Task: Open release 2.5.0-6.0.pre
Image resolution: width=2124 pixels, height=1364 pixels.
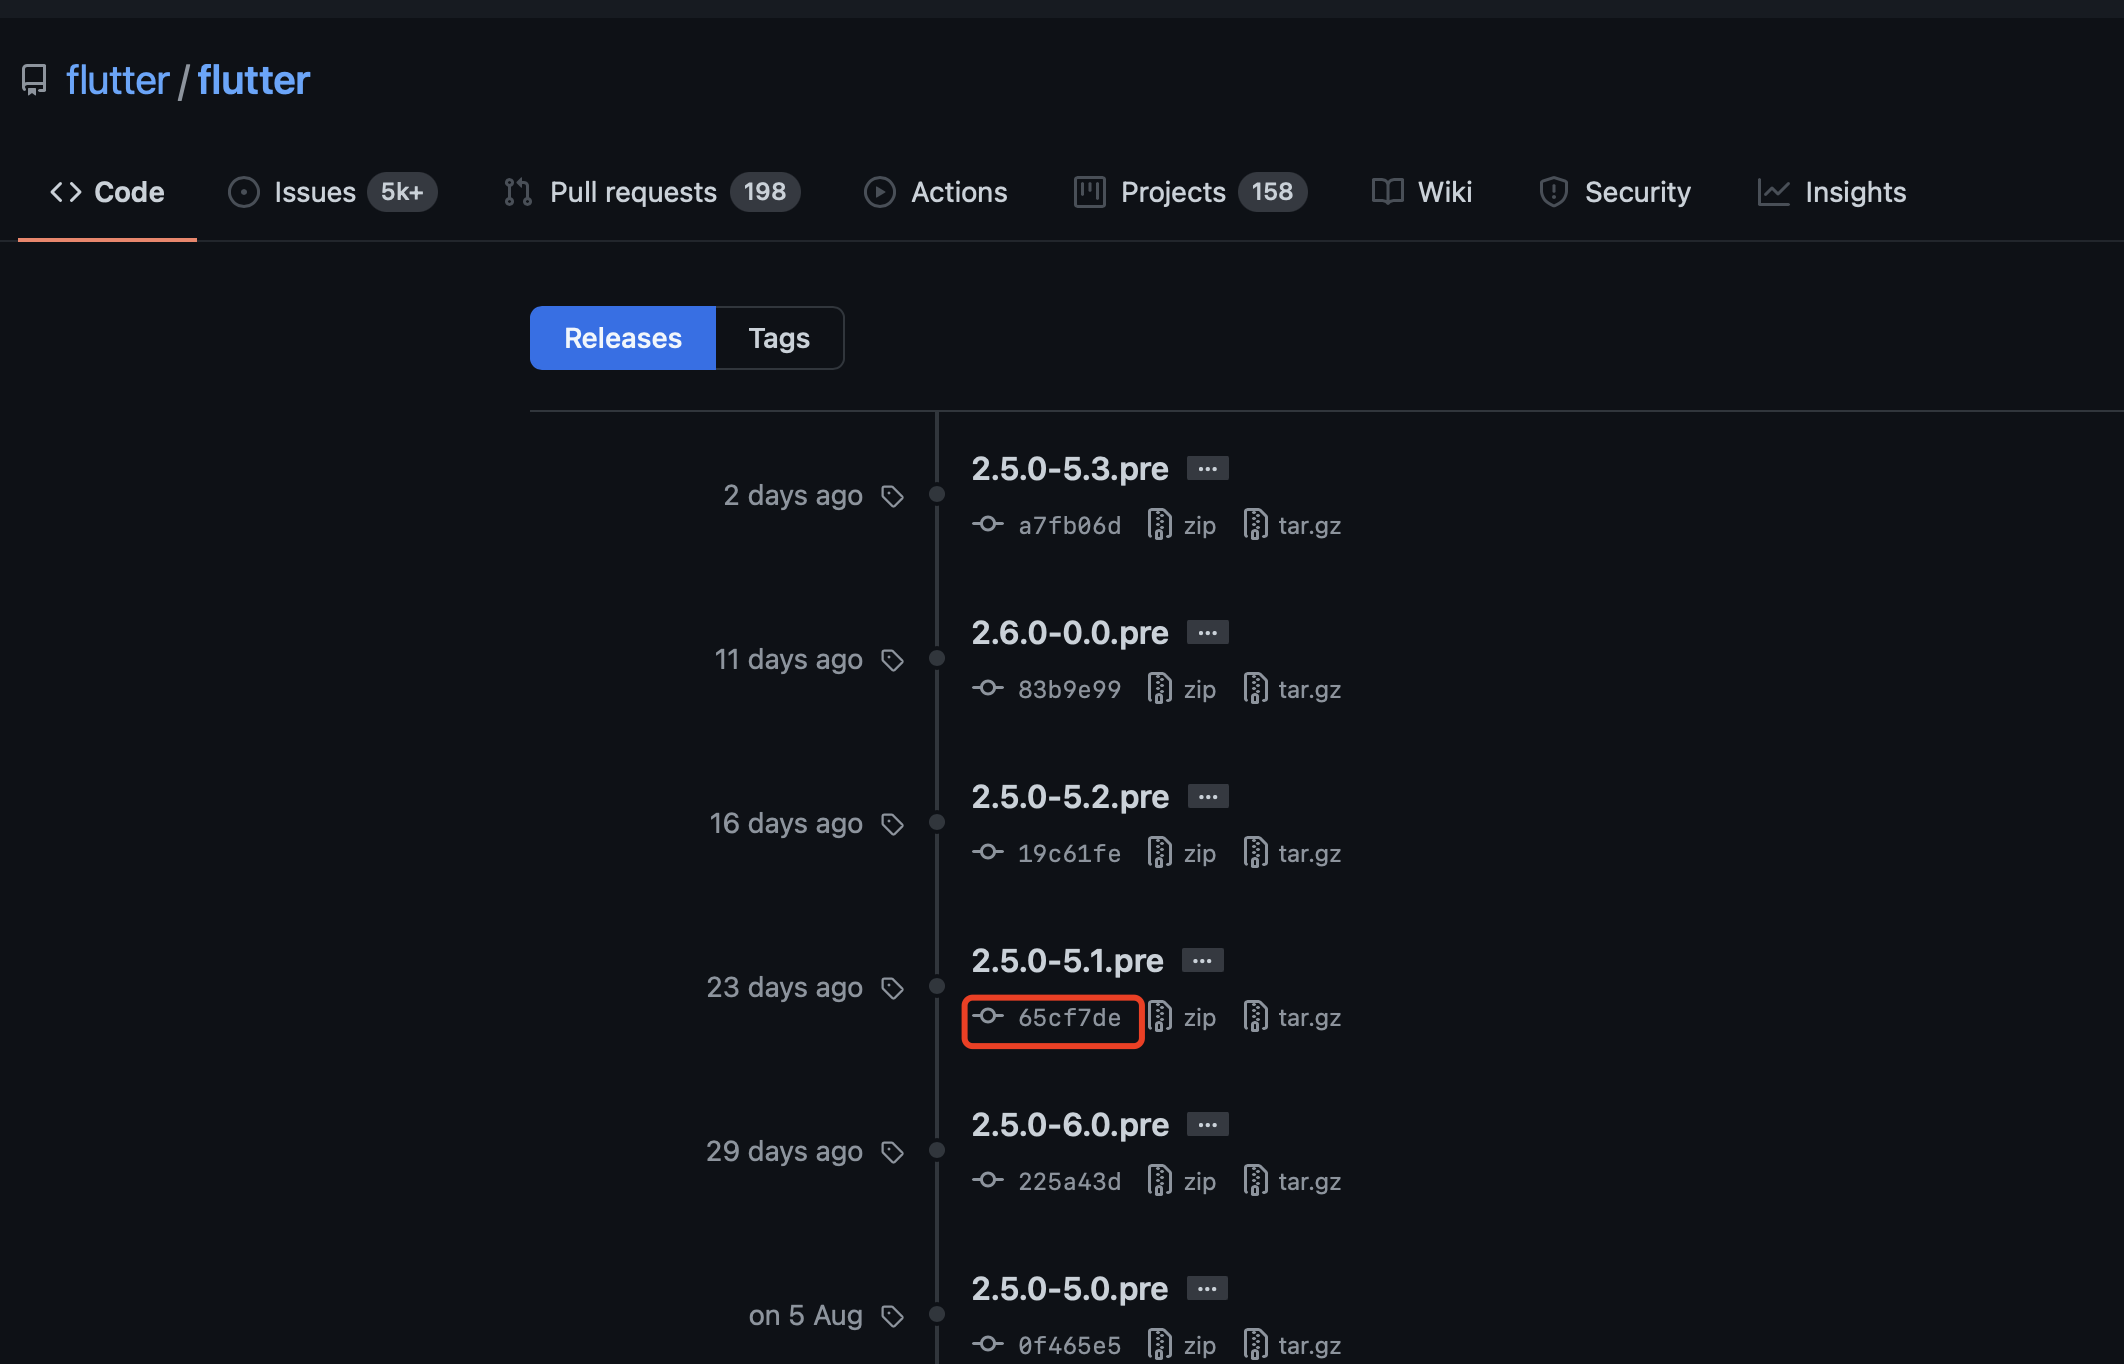Action: pyautogui.click(x=1070, y=1124)
